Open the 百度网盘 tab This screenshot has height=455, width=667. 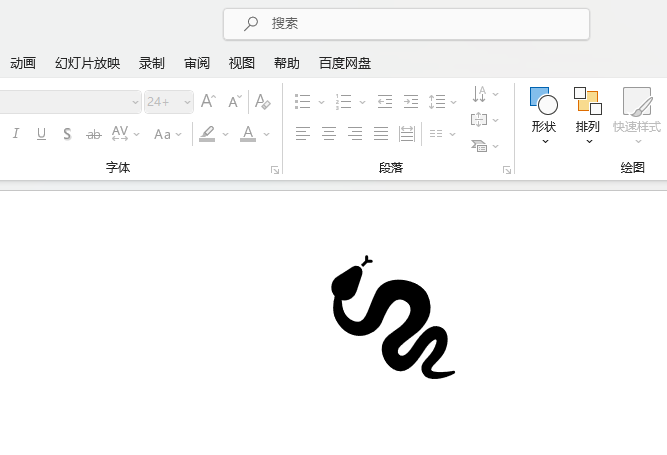[x=345, y=63]
